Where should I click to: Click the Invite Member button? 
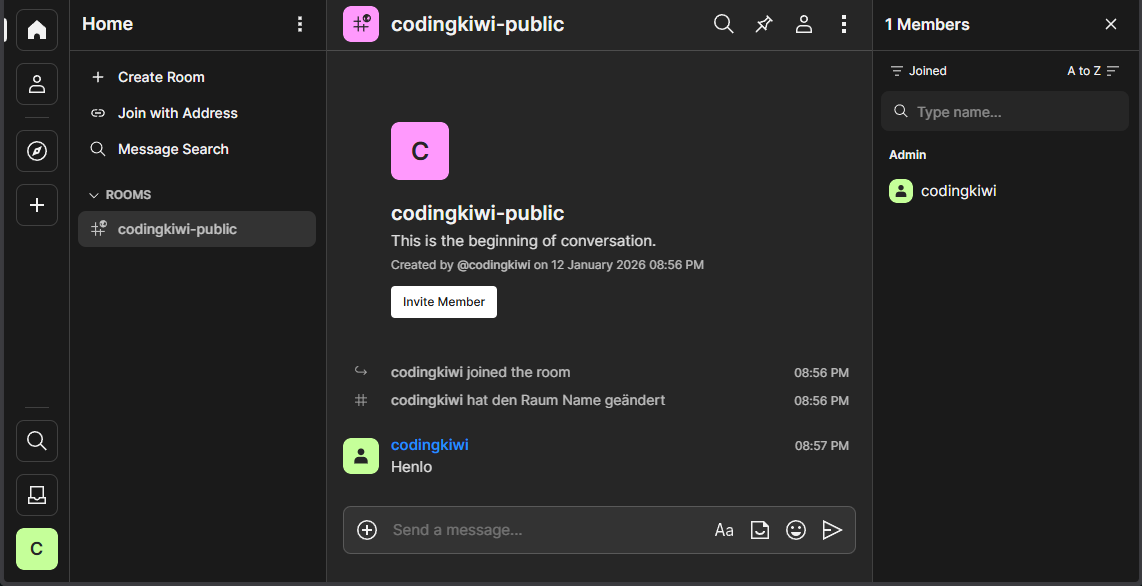tap(444, 302)
